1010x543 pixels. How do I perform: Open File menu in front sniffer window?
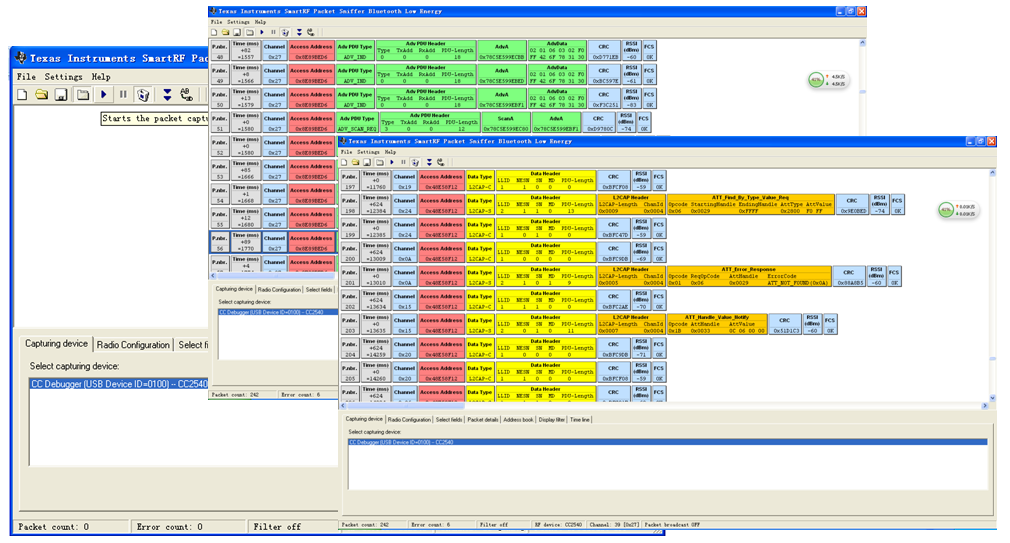coord(347,152)
